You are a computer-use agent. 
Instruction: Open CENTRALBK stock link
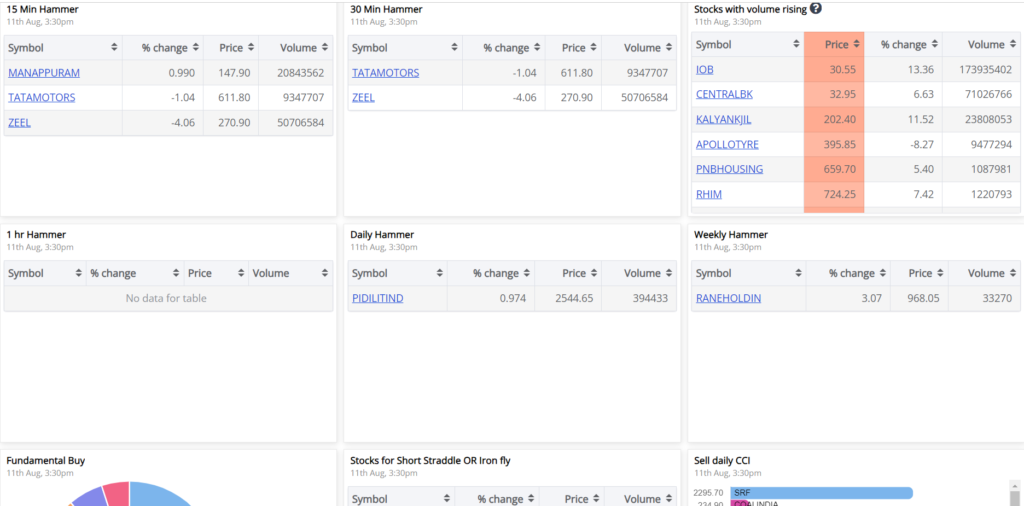(x=724, y=94)
